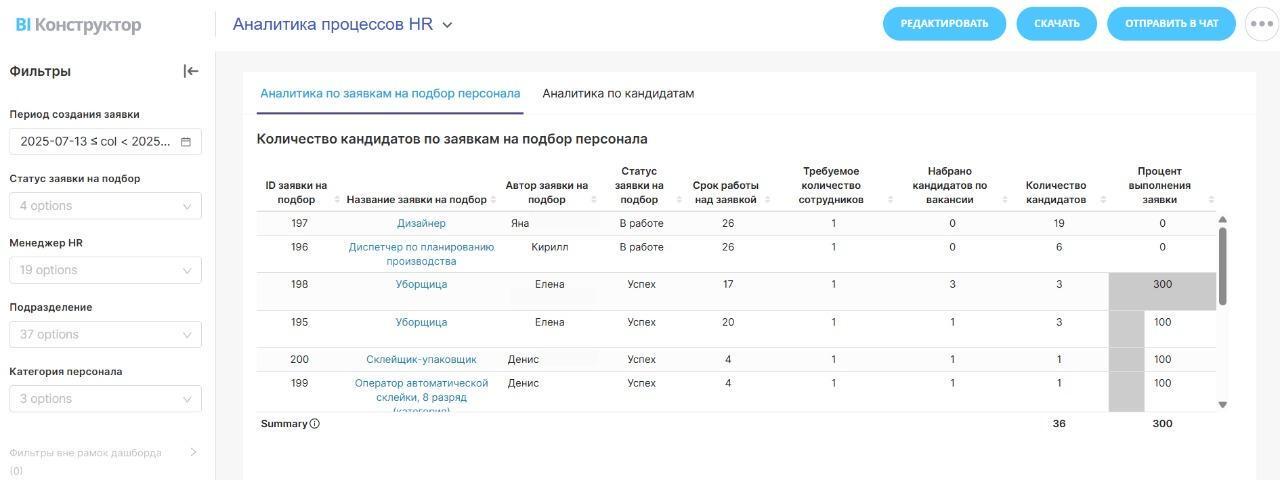Switch to Аналитика по кандидатам tab
Image resolution: width=1280 pixels, height=480 pixels.
[618, 93]
